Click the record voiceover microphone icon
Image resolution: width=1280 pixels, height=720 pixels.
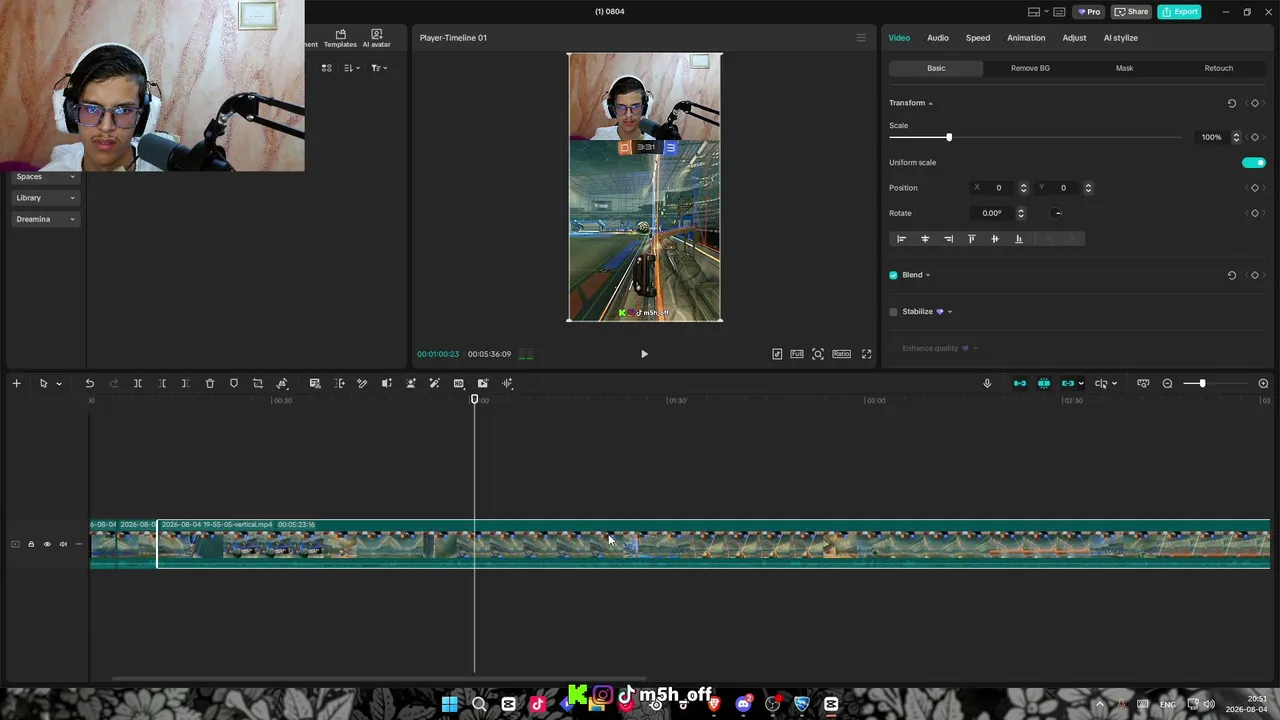click(987, 383)
